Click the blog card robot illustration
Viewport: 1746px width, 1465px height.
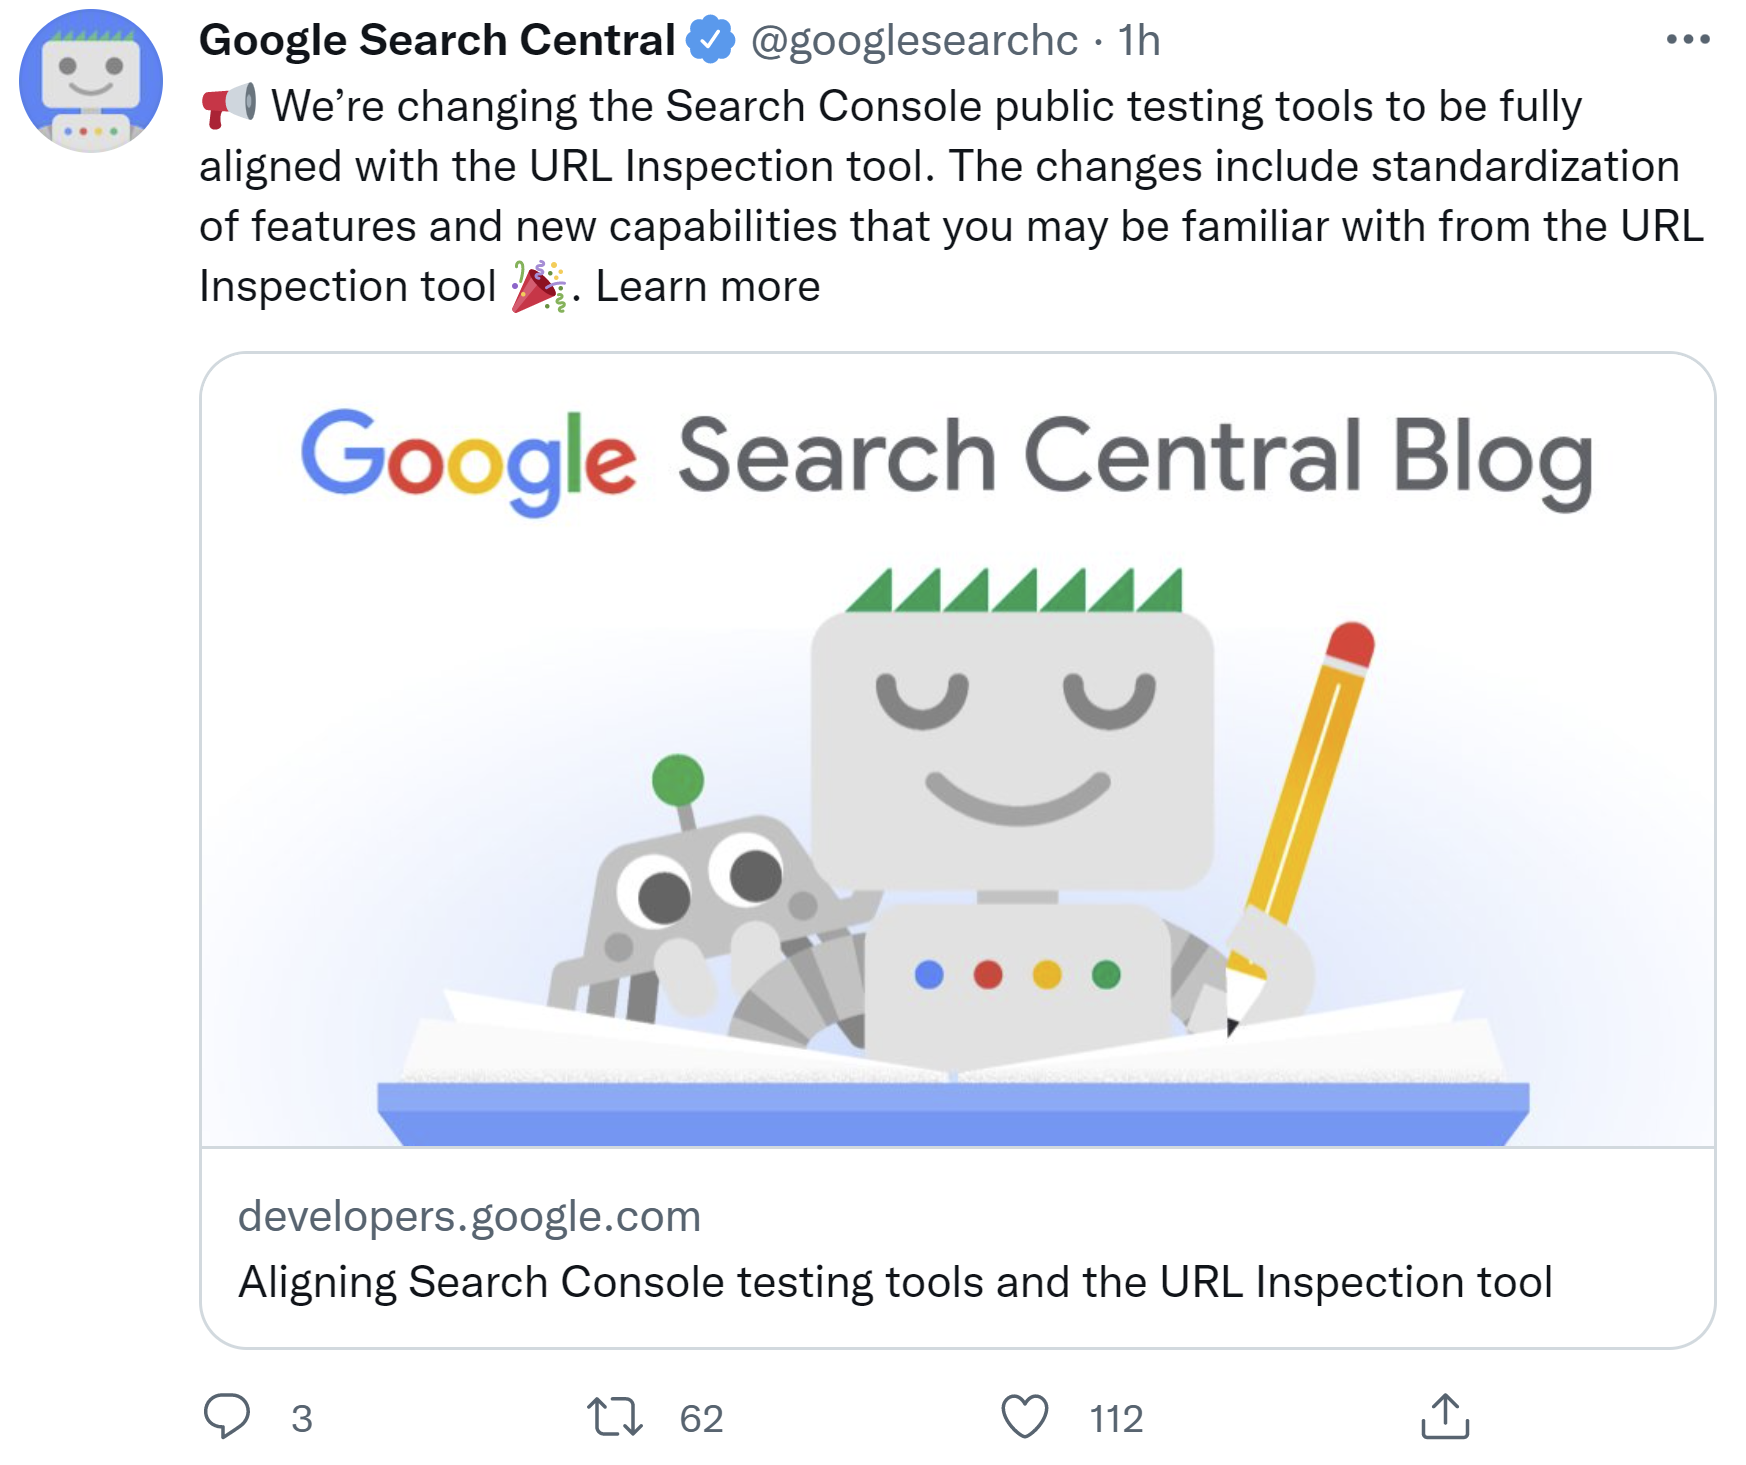pyautogui.click(x=1010, y=800)
